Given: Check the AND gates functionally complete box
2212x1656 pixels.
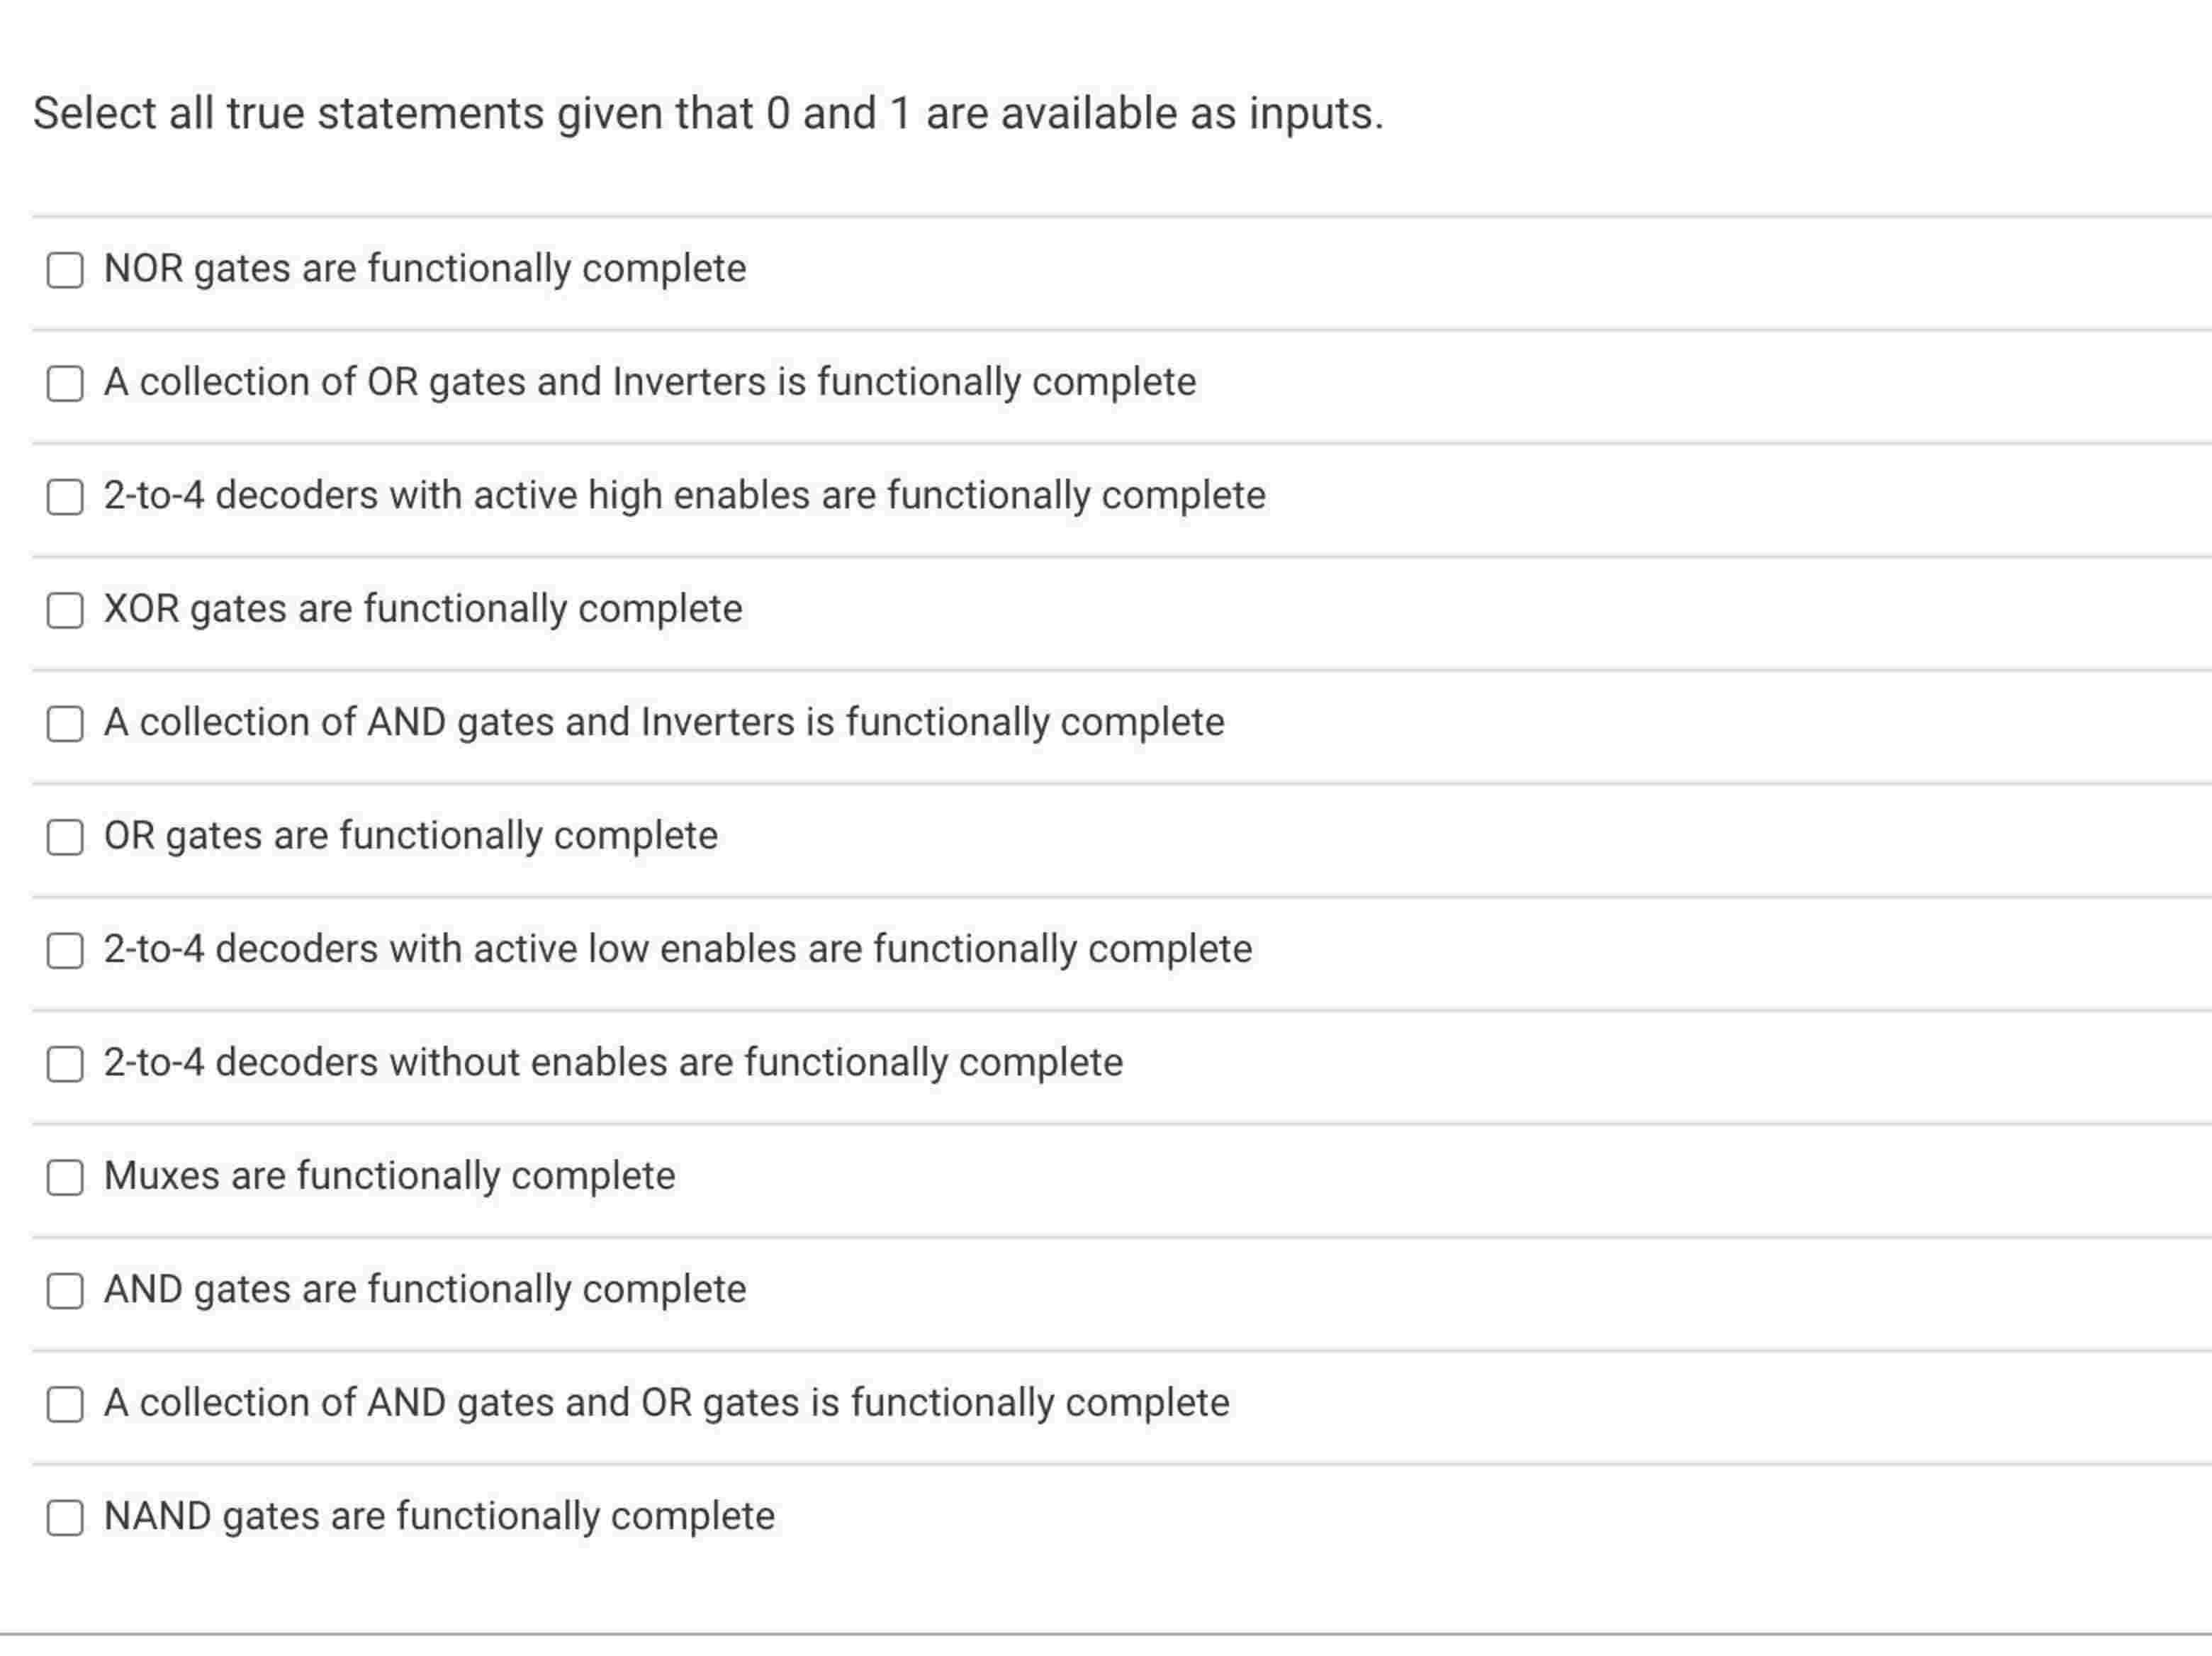Looking at the screenshot, I should (x=65, y=1291).
